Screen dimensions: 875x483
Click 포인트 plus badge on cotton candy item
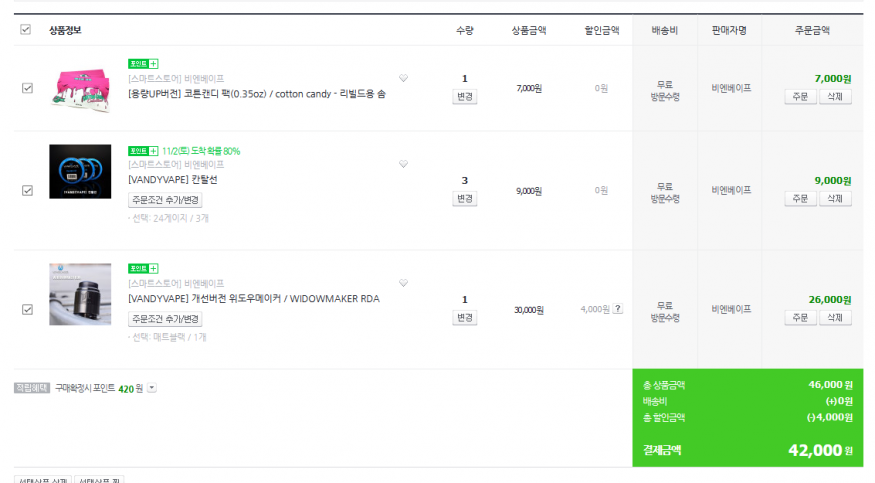click(x=143, y=64)
